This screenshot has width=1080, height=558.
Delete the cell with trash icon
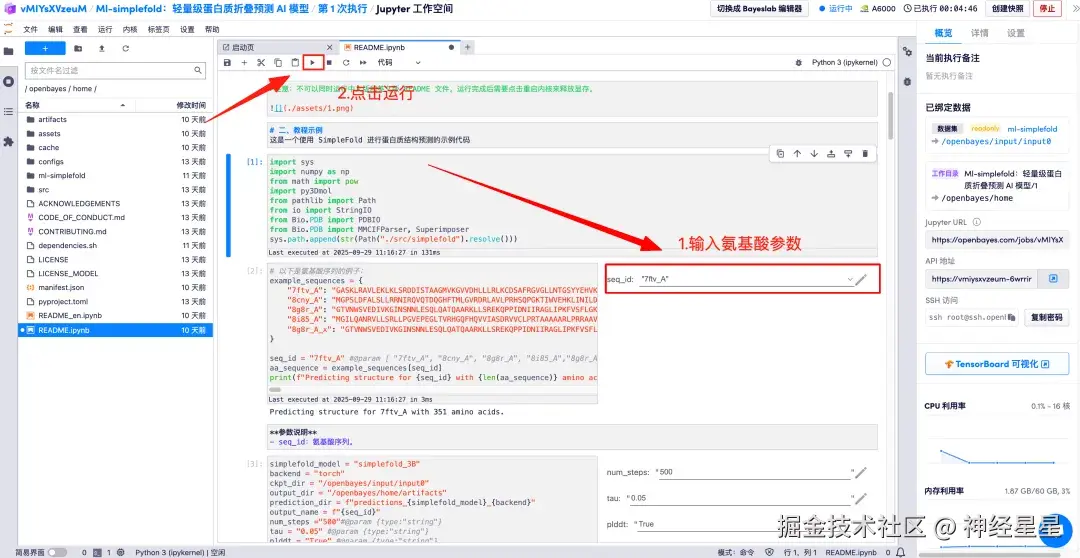[865, 154]
